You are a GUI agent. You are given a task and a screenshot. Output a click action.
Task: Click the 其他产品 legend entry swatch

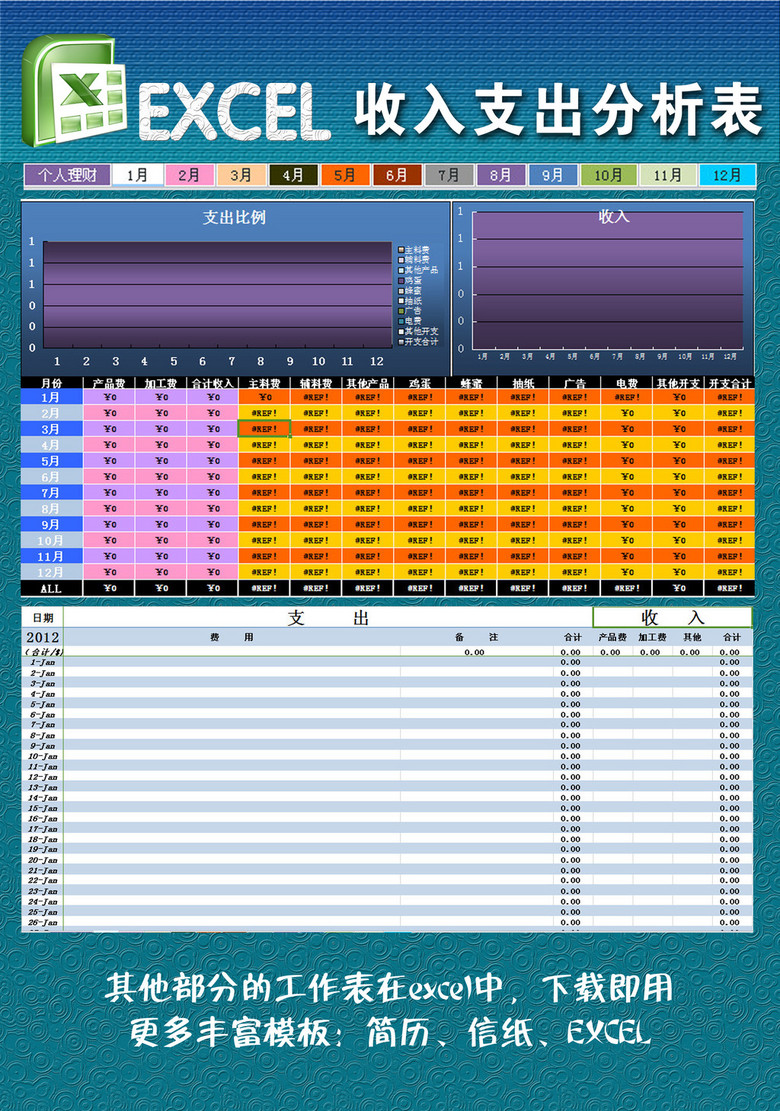click(401, 270)
